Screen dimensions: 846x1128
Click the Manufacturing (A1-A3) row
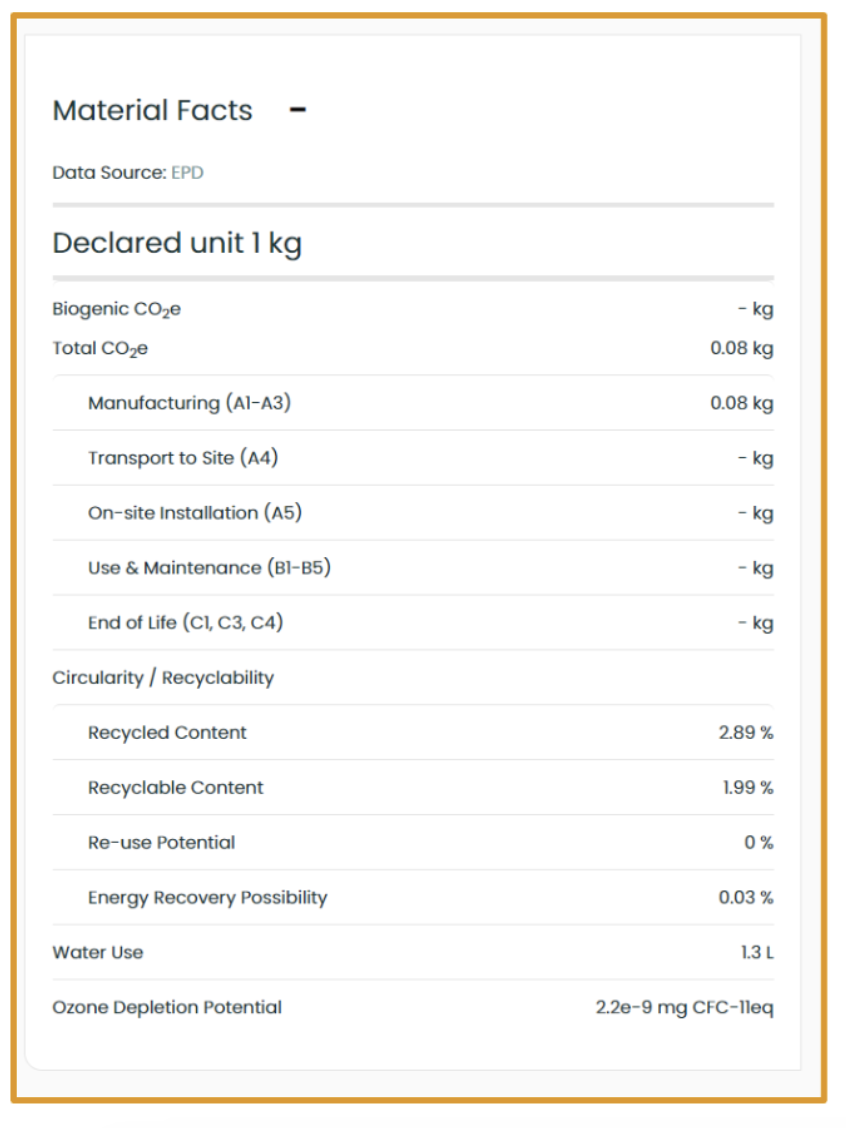[189, 403]
